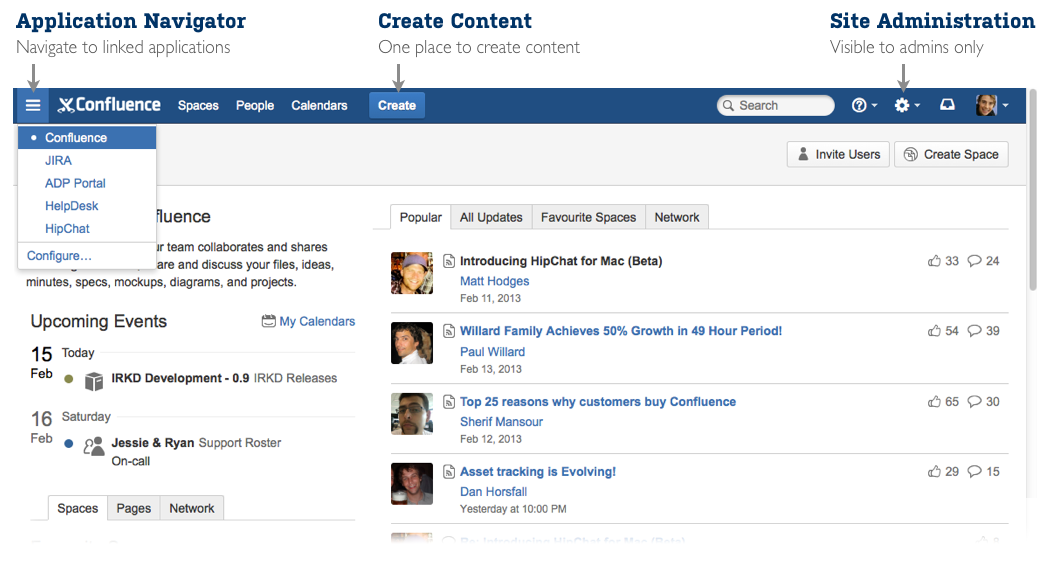
Task: Choose JIRA from the app navigator
Action: tap(58, 160)
